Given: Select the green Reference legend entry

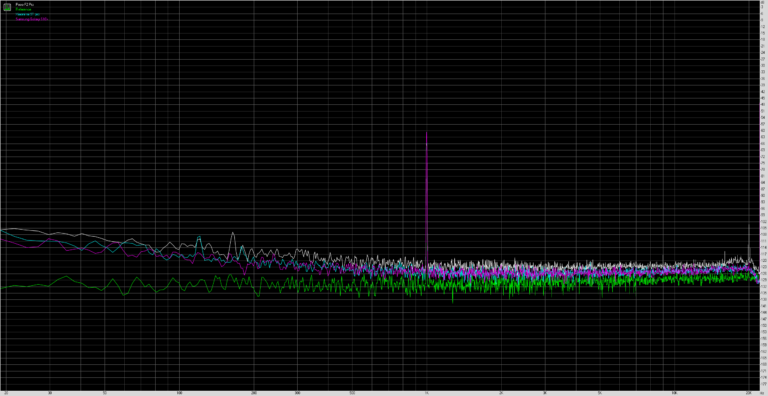Looking at the screenshot, I should pos(24,9).
